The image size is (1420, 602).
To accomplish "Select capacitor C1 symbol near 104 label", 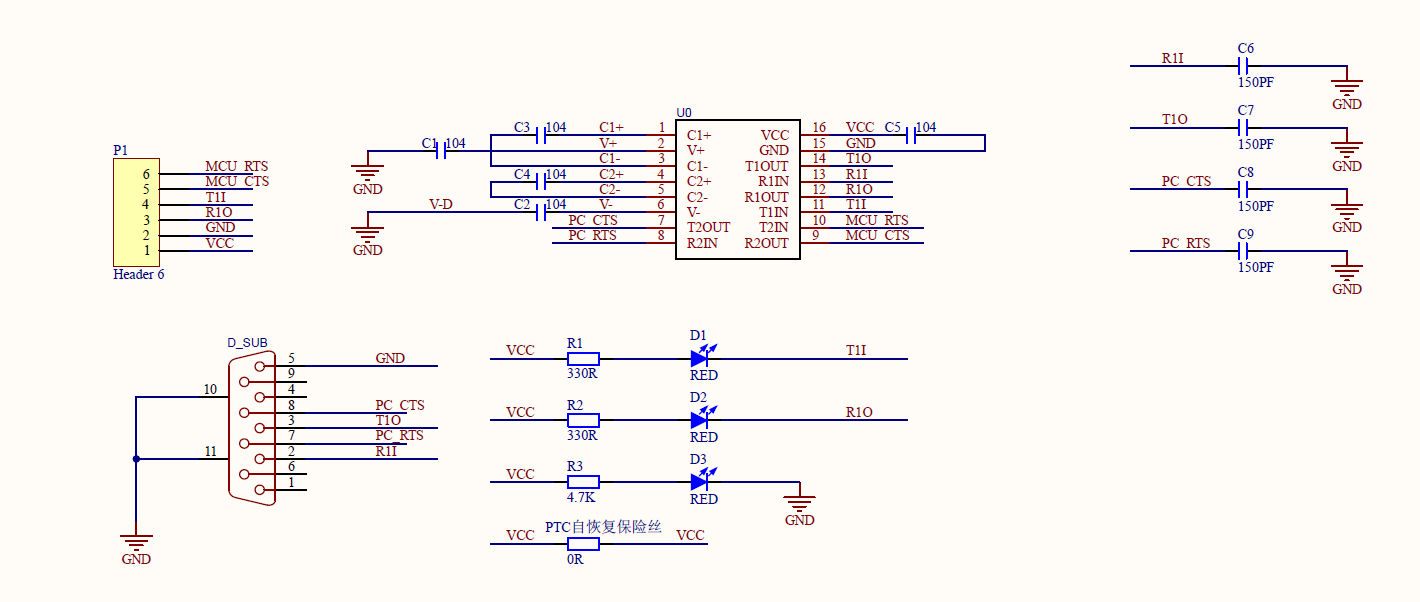I will point(442,151).
